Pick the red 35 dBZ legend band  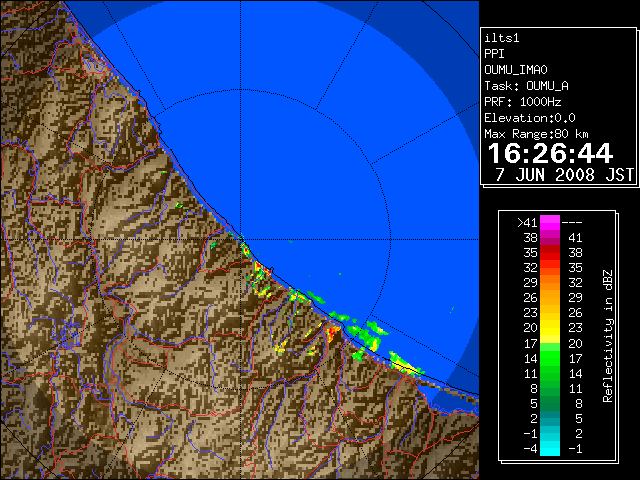tap(550, 253)
